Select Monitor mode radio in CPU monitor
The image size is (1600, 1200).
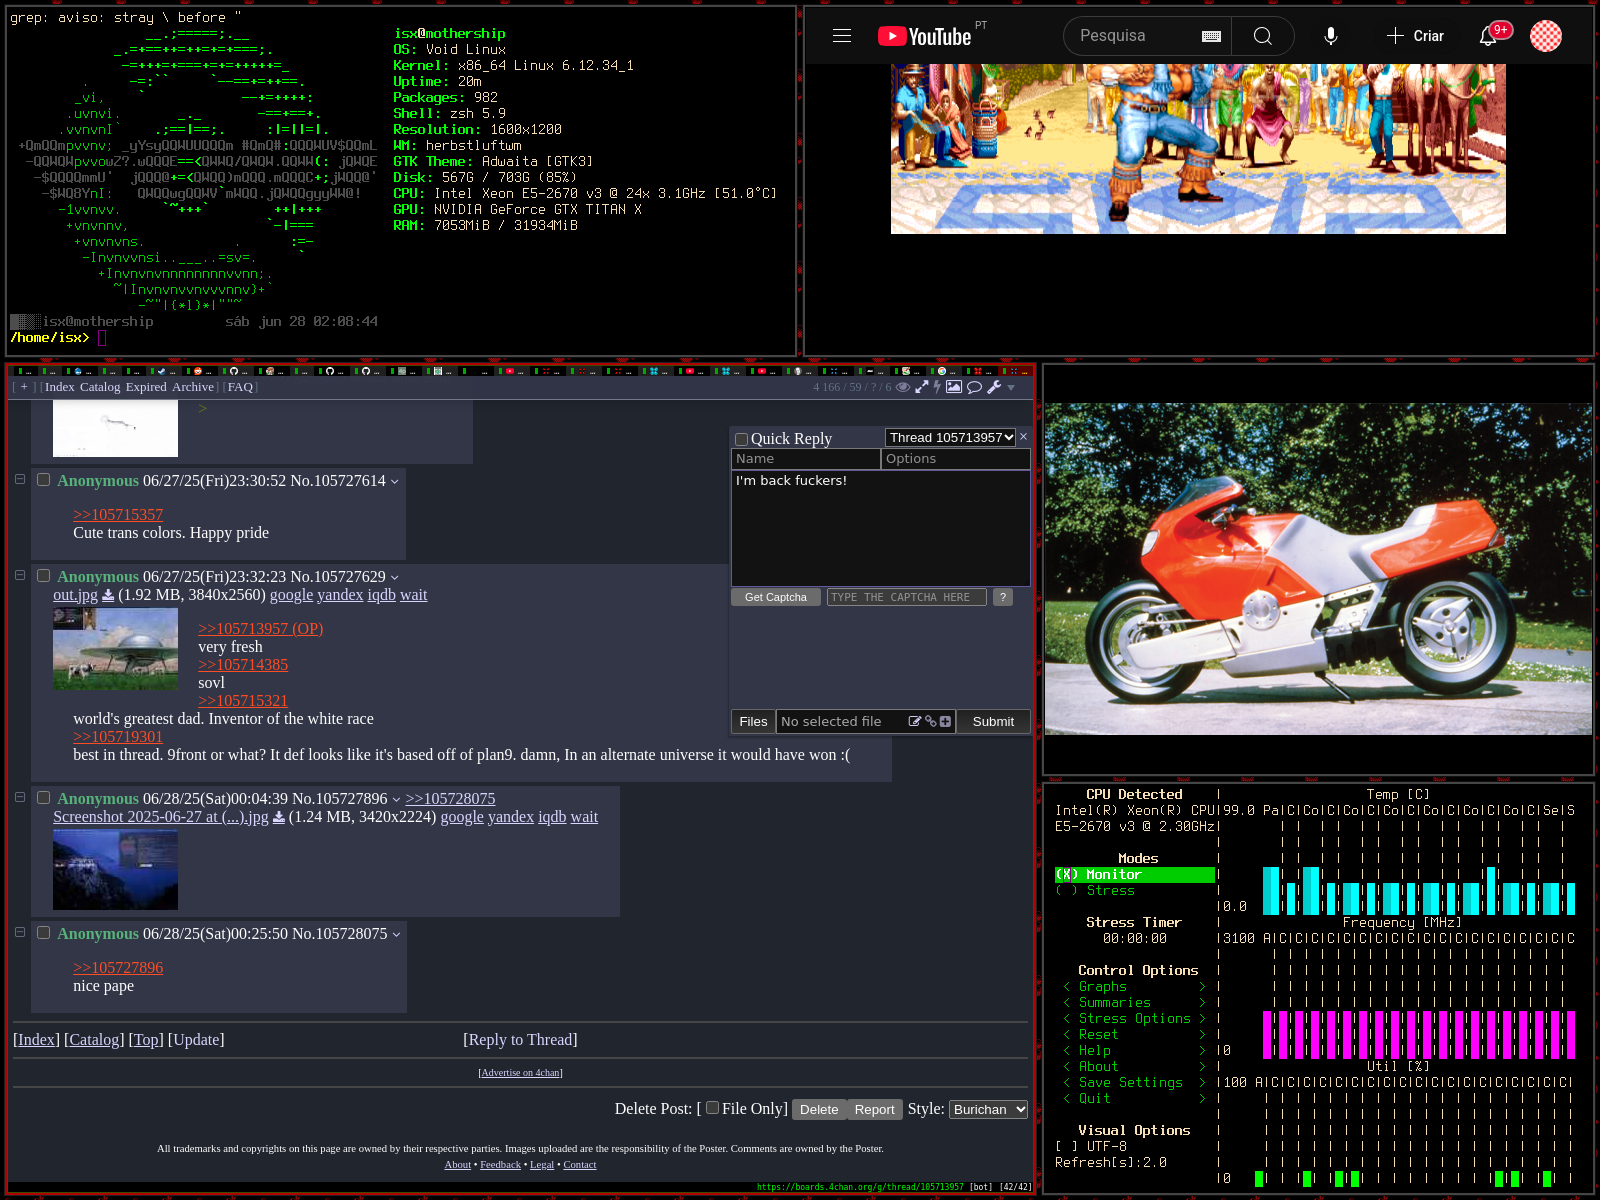[x=1066, y=874]
